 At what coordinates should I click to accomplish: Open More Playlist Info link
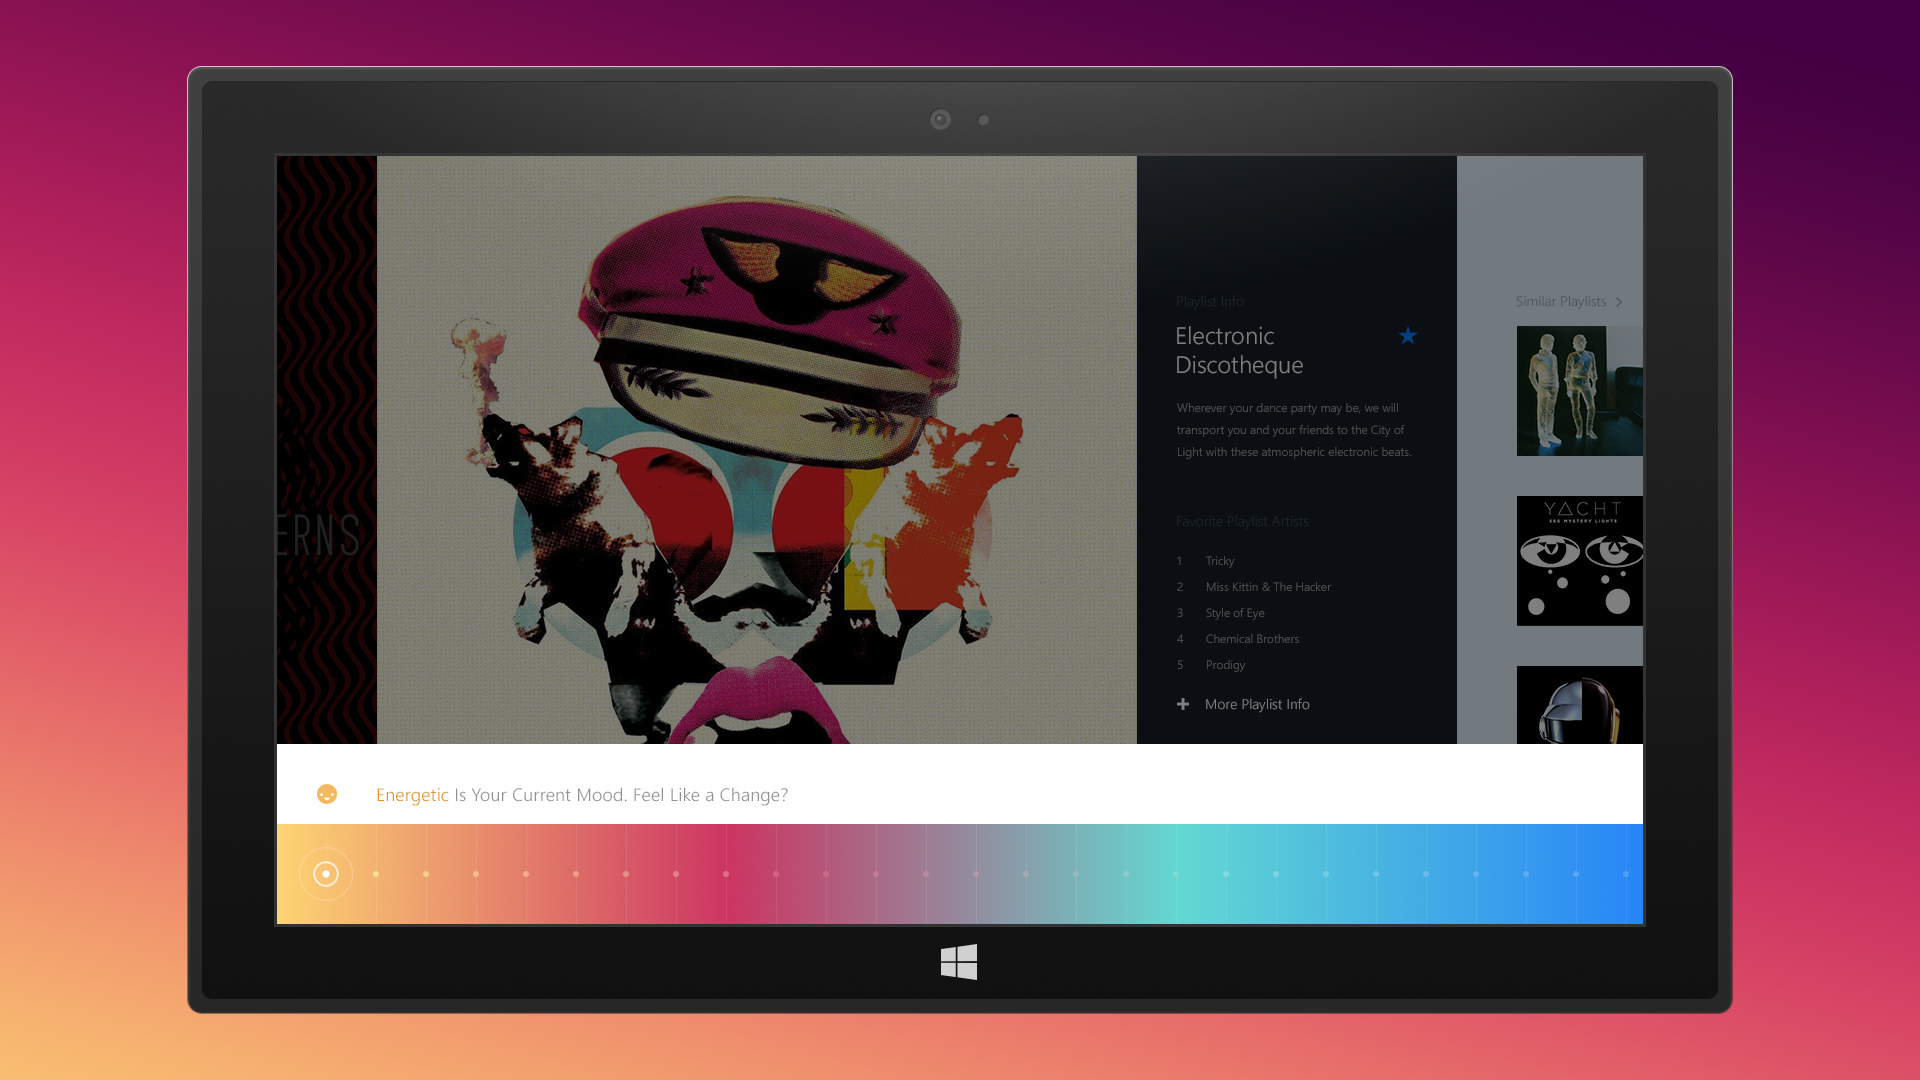1257,704
